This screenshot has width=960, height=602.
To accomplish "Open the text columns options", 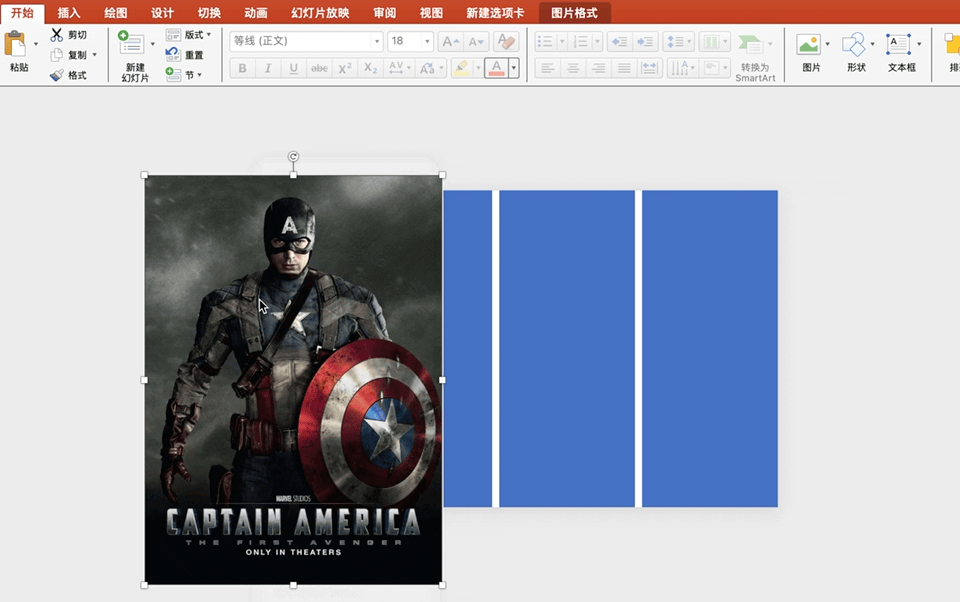I will 714,42.
